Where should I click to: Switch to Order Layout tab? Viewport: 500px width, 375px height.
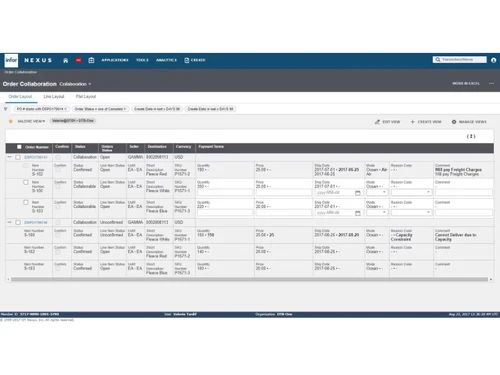pyautogui.click(x=20, y=97)
